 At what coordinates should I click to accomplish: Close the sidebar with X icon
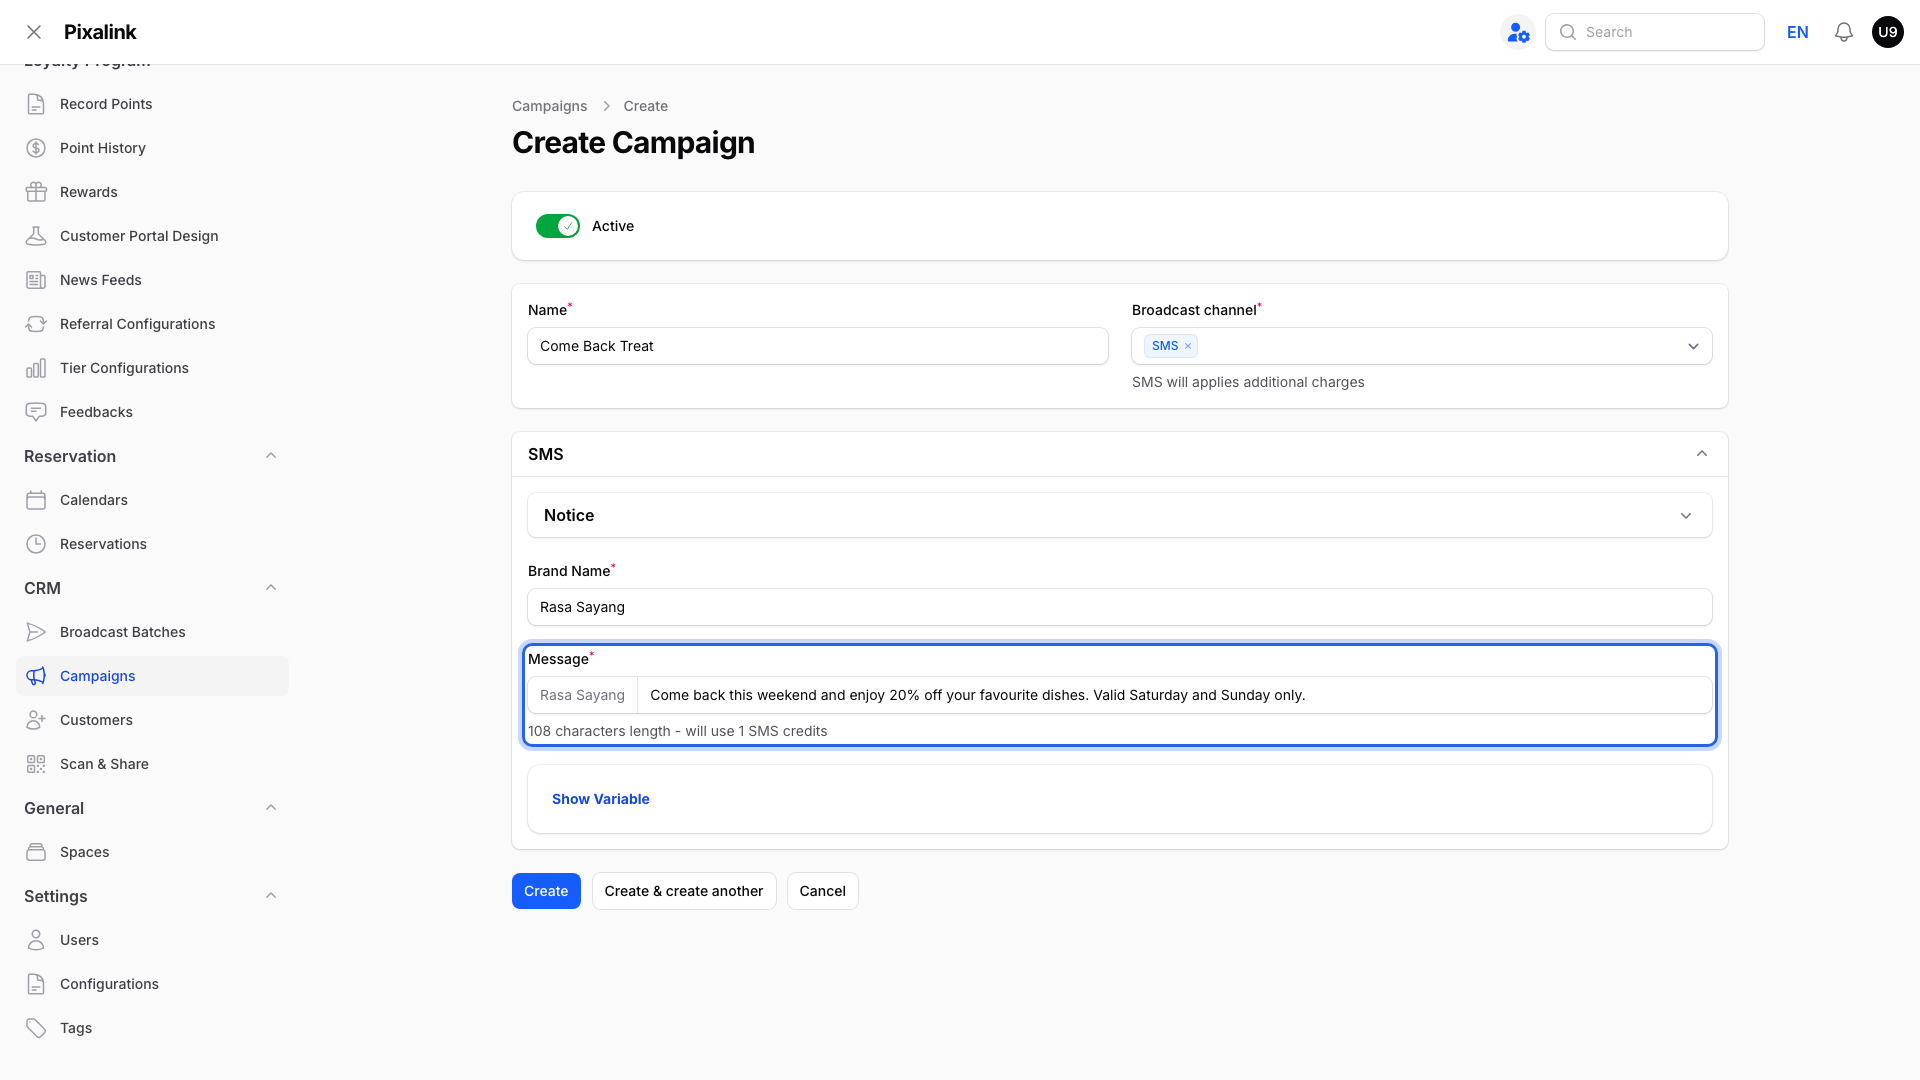(34, 32)
